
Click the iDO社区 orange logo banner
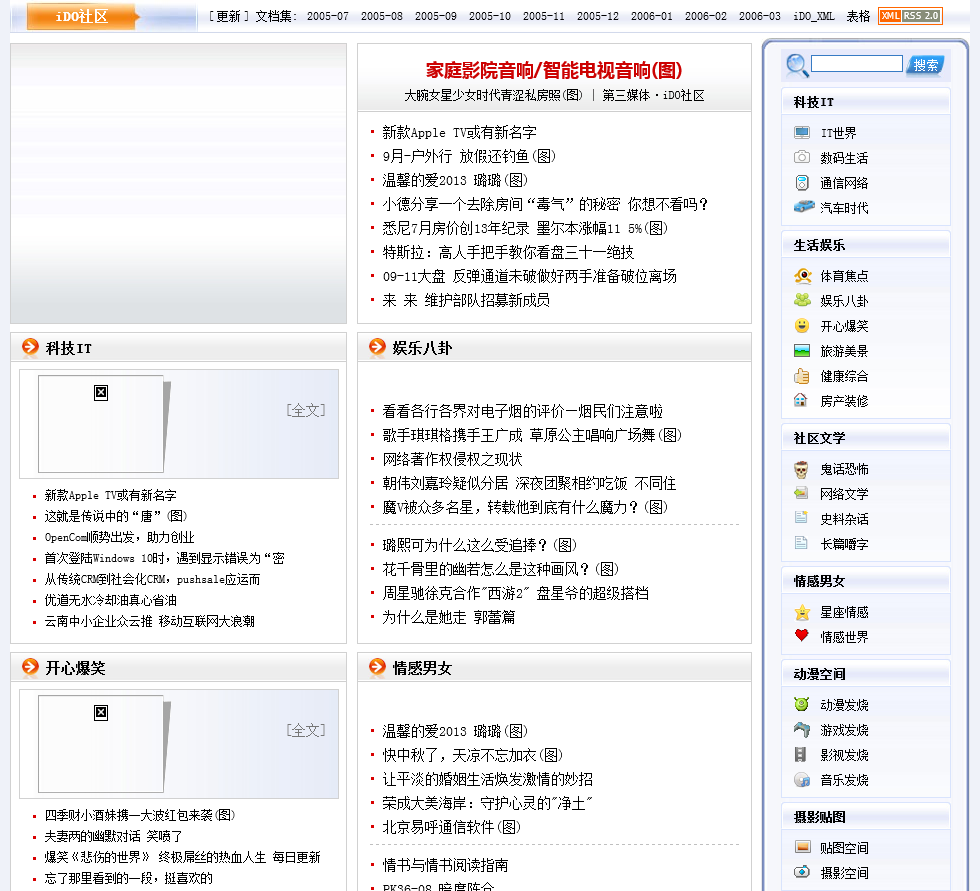81,16
